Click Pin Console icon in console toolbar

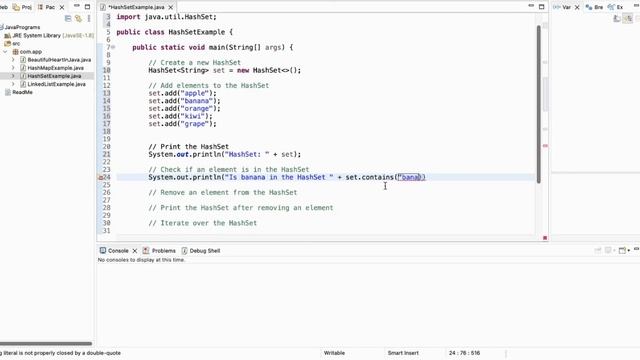tap(598, 250)
